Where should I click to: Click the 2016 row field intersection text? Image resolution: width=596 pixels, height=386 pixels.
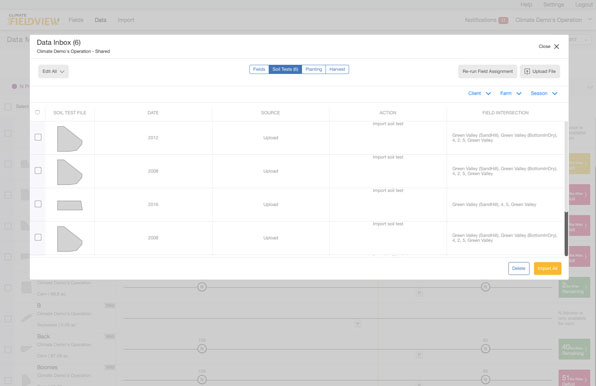click(x=494, y=204)
